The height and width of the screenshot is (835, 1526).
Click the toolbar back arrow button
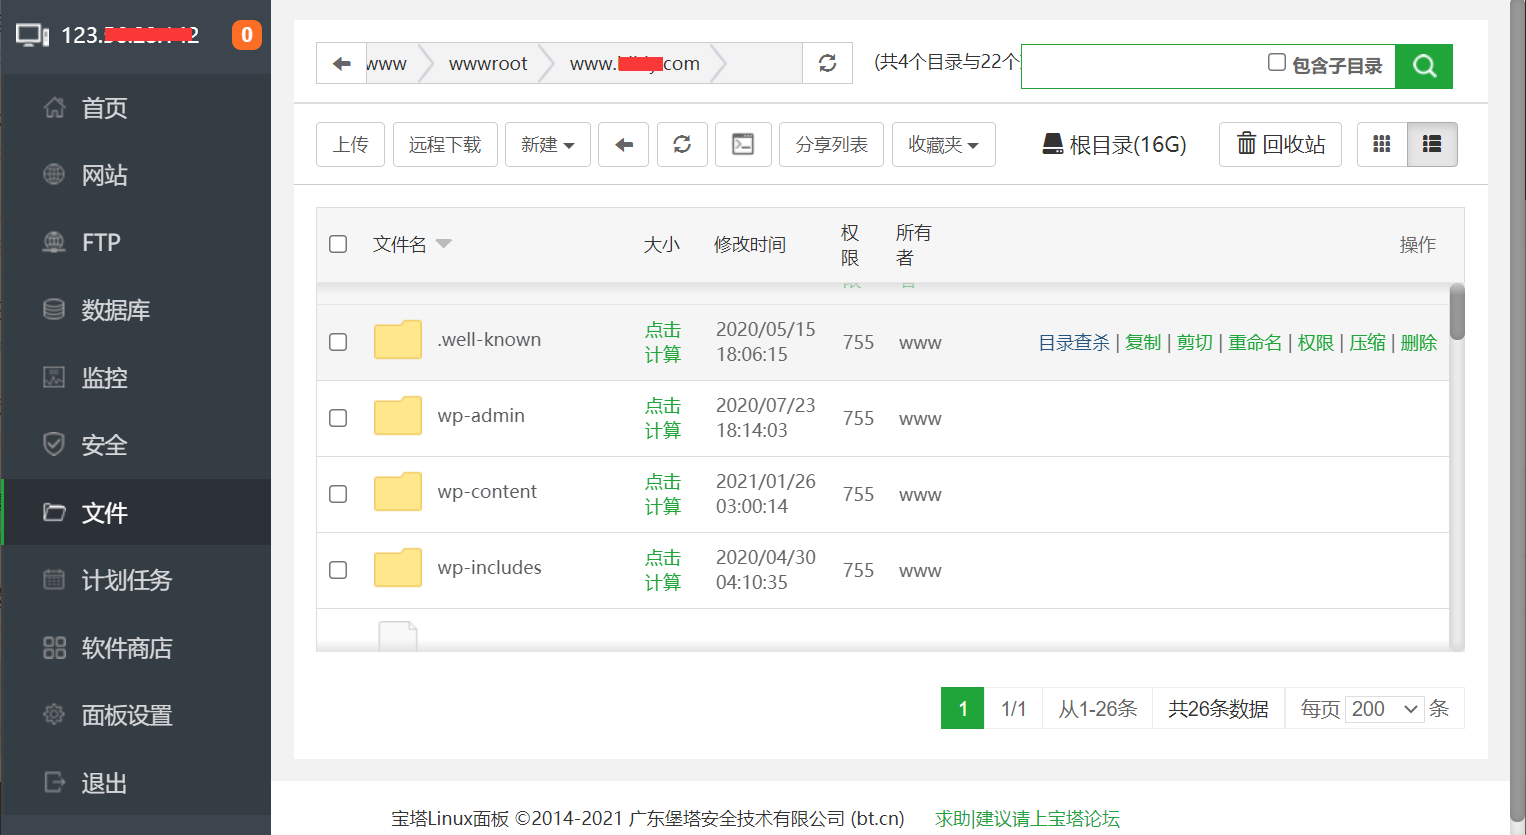624,144
